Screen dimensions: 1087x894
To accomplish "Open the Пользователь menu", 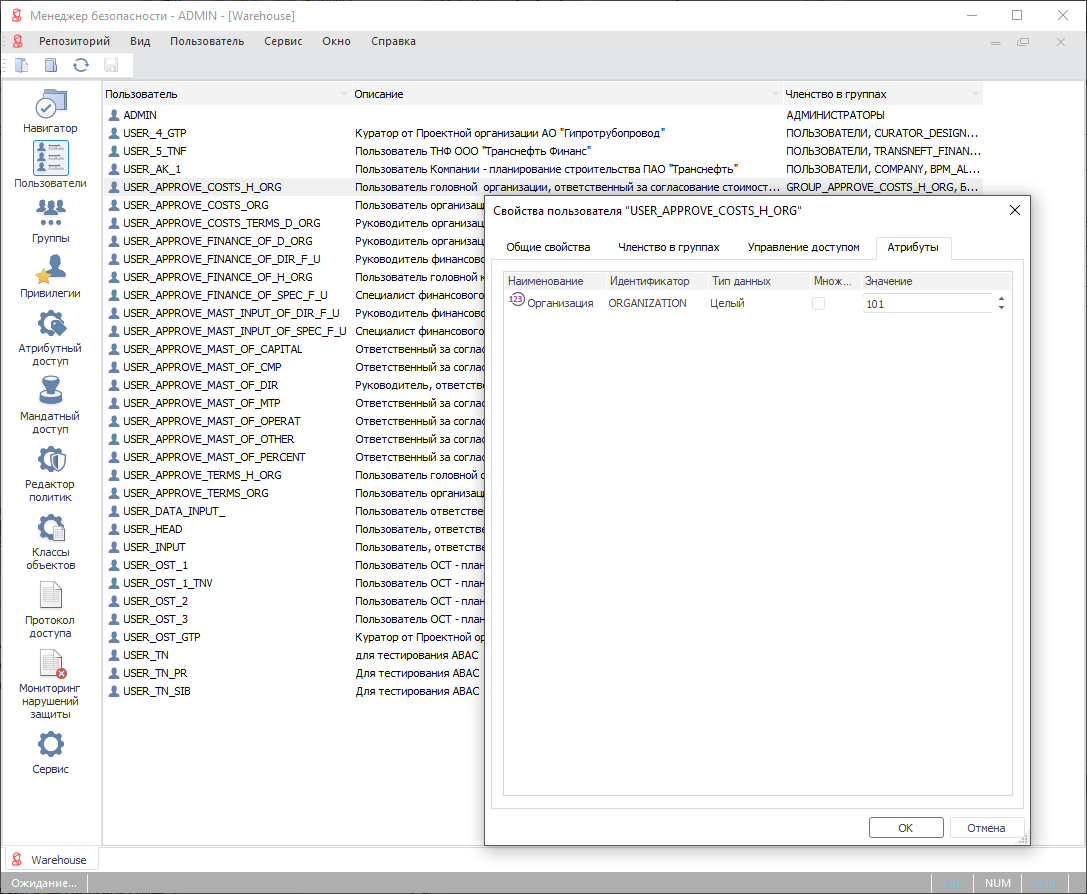I will pos(207,41).
